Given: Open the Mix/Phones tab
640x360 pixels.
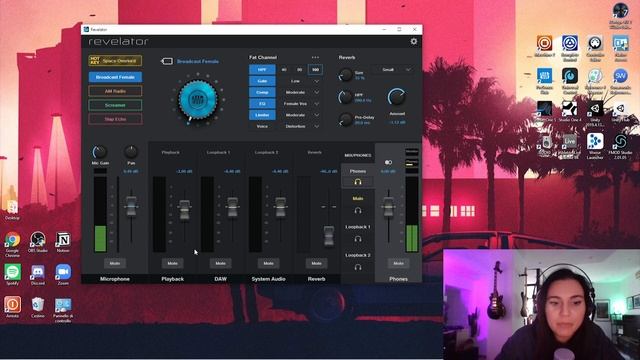Looking at the screenshot, I should [x=358, y=155].
